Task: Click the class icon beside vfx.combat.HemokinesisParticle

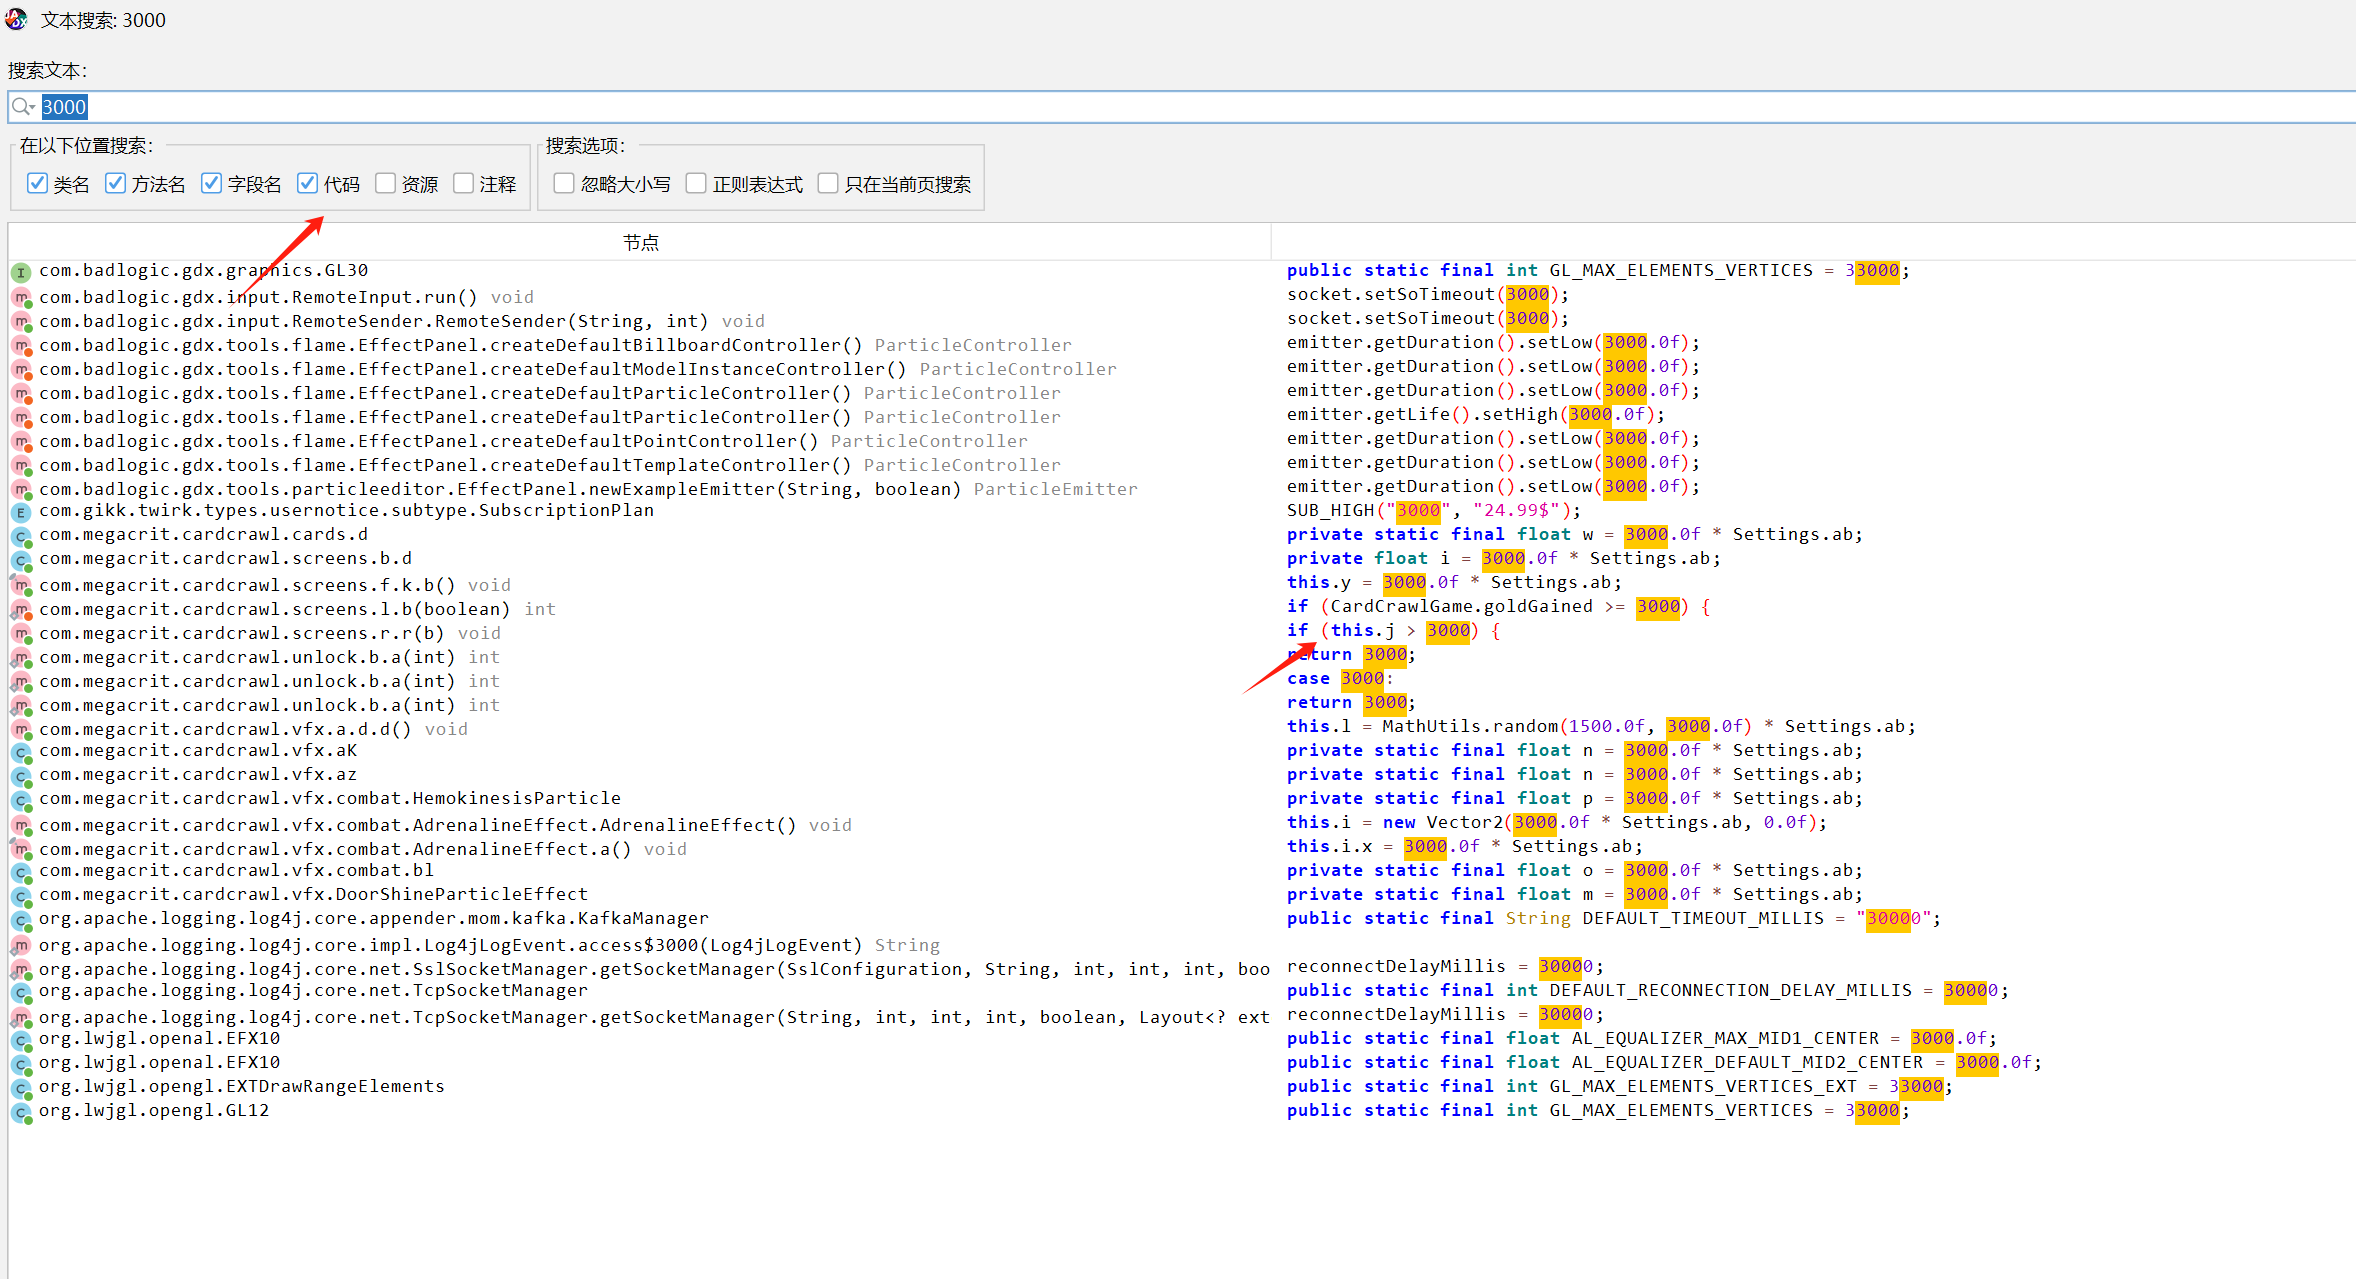Action: (21, 800)
